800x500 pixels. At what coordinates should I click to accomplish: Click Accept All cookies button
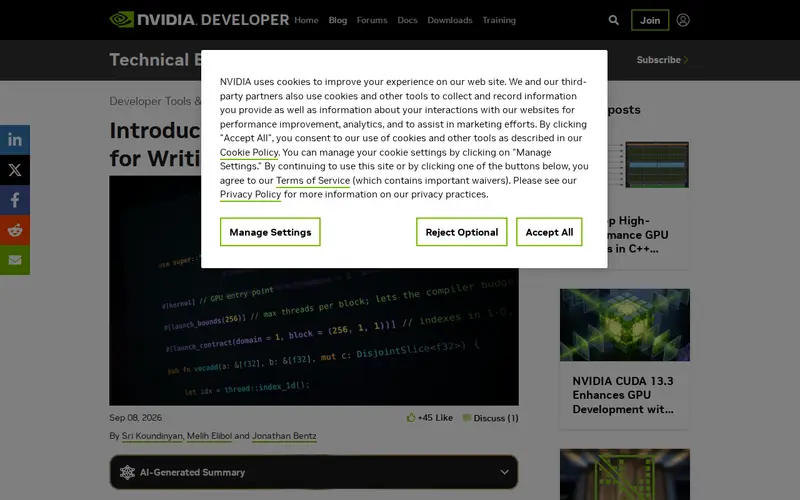(x=549, y=232)
